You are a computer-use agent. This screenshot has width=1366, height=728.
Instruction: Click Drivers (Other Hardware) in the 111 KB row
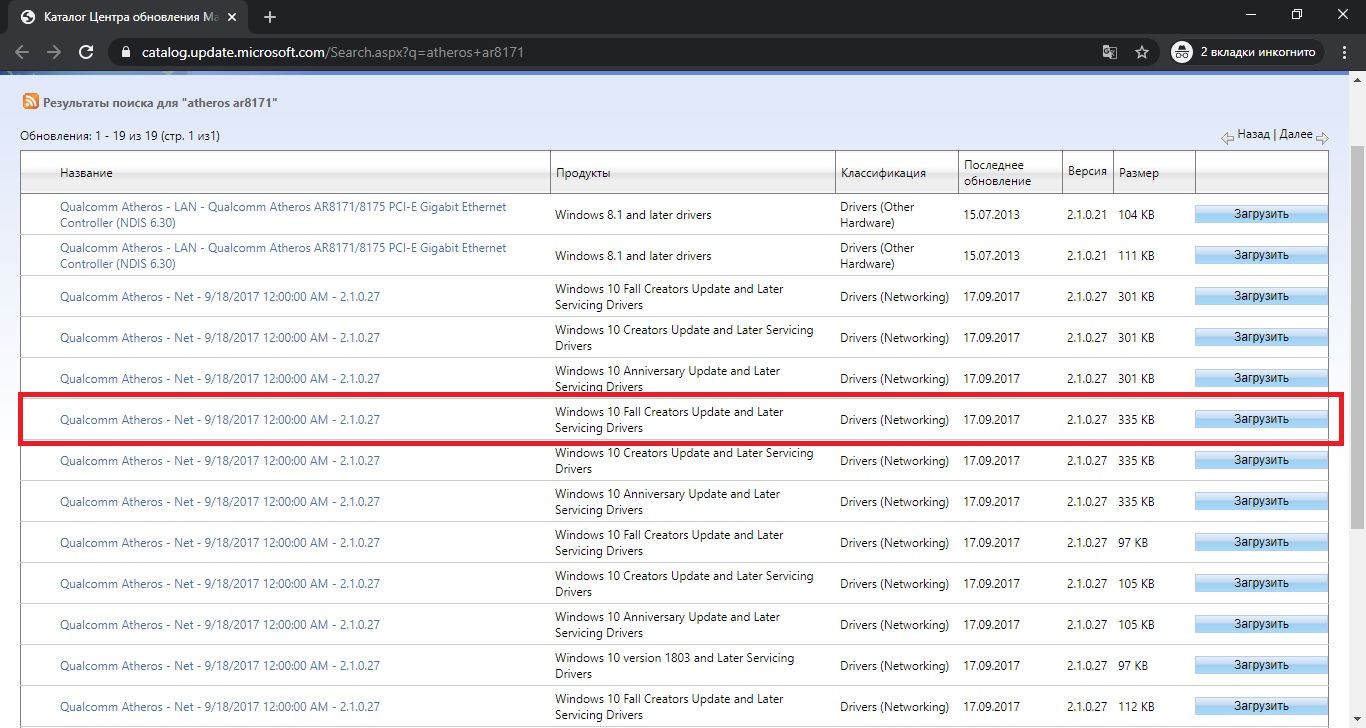[x=878, y=256]
